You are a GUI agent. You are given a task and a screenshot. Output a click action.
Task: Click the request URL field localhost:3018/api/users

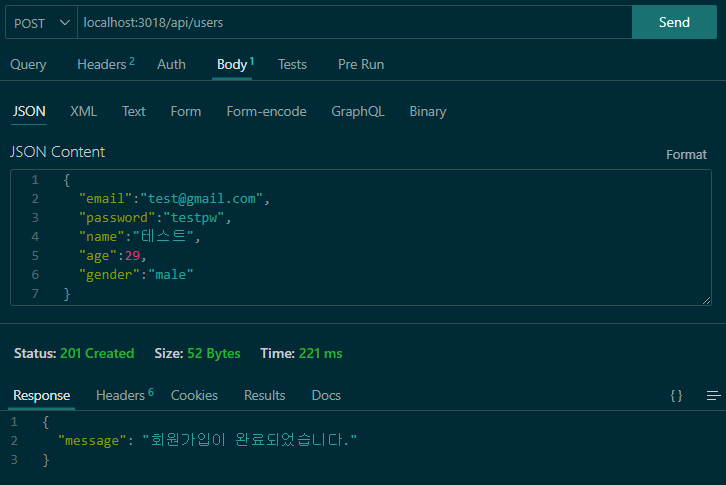tap(355, 22)
